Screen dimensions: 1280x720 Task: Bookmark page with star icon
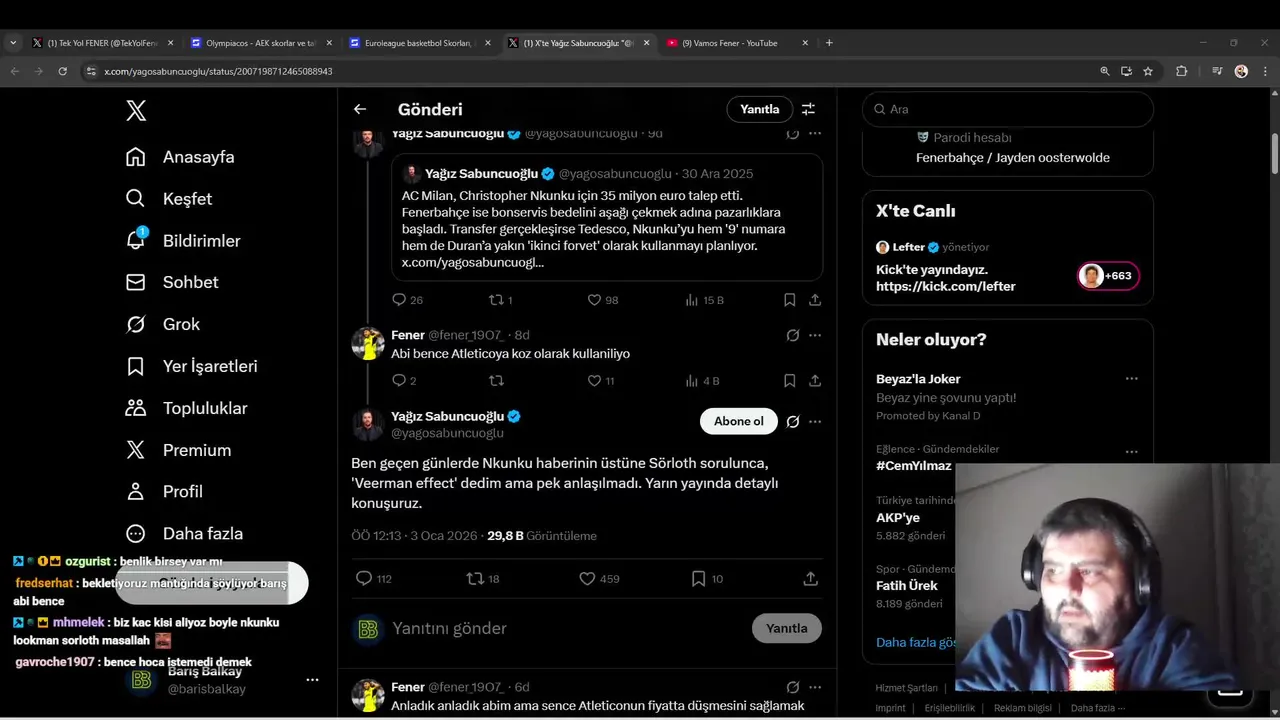1148,71
